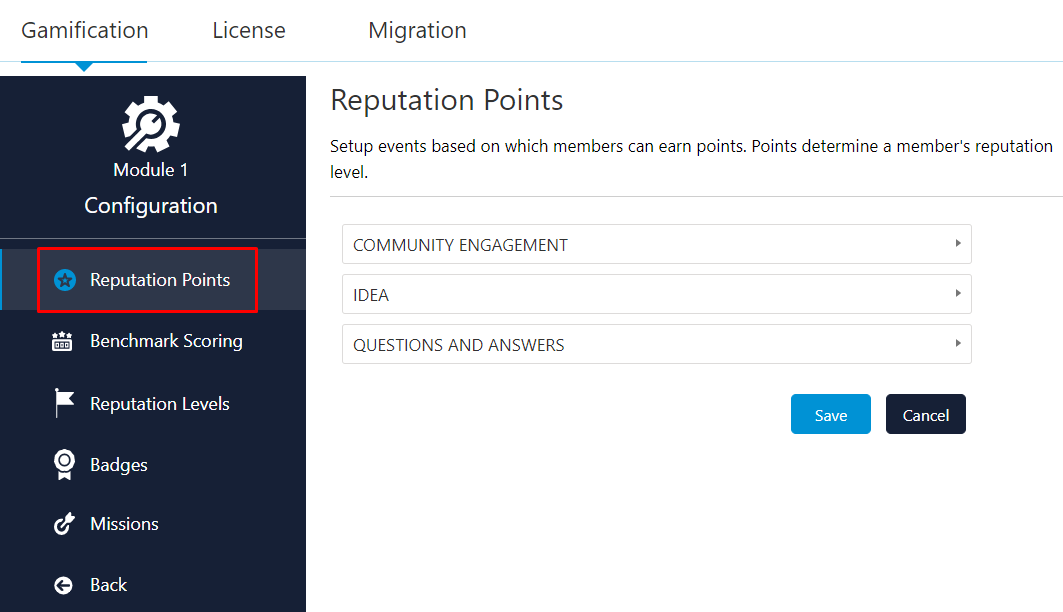
Task: Go Back via sidebar label
Action: pos(108,585)
